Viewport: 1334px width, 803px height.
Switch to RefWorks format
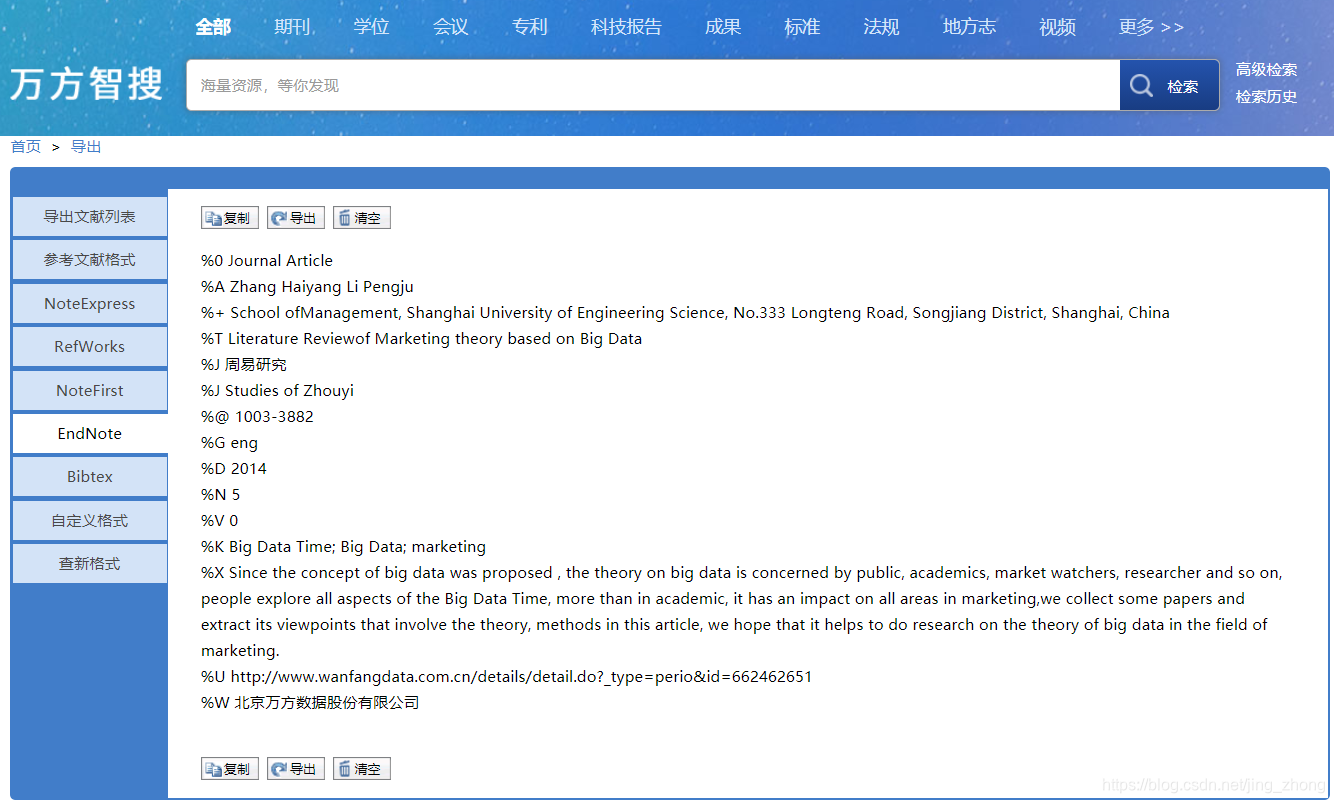90,347
